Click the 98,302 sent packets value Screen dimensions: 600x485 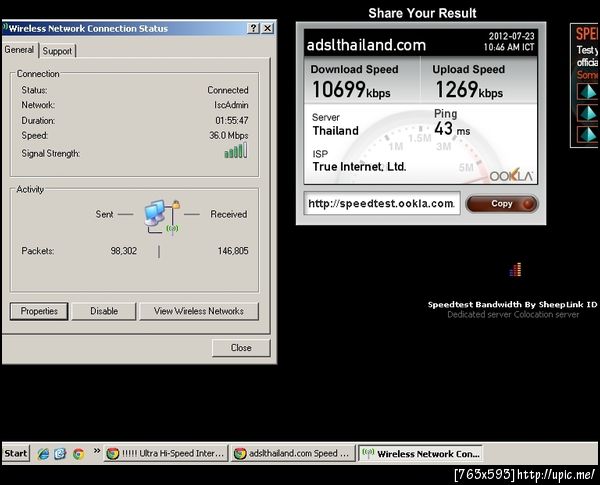point(124,251)
